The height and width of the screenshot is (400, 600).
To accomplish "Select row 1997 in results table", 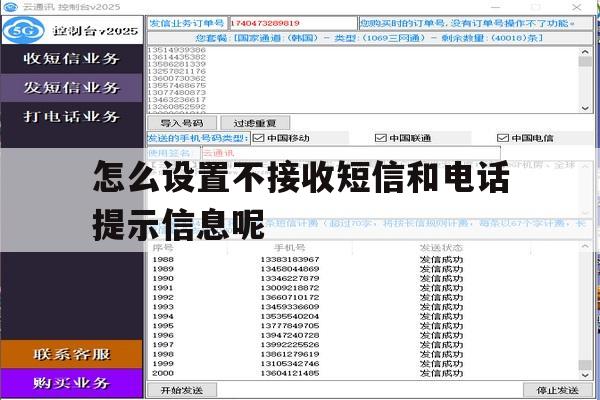I will (364, 344).
